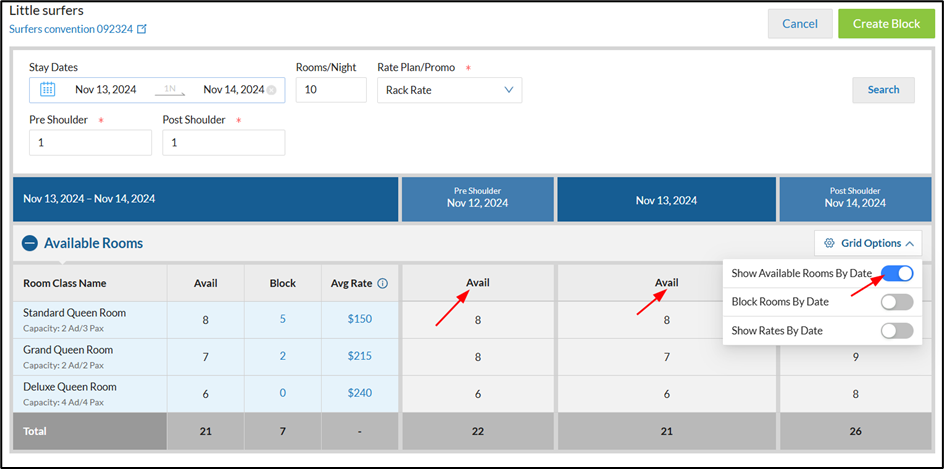Screen dimensions: 944x469
Task: Click the $240 average rate
Action: tap(359, 393)
